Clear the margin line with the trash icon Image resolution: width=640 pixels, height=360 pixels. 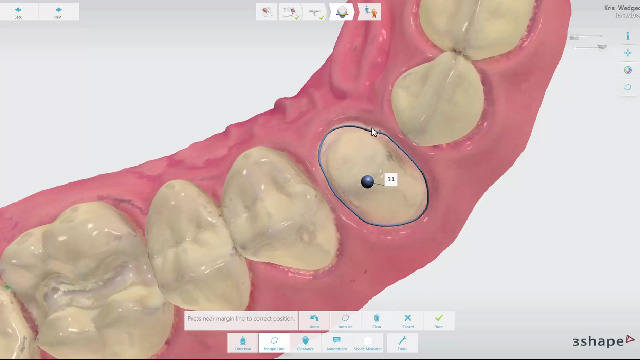(376, 321)
